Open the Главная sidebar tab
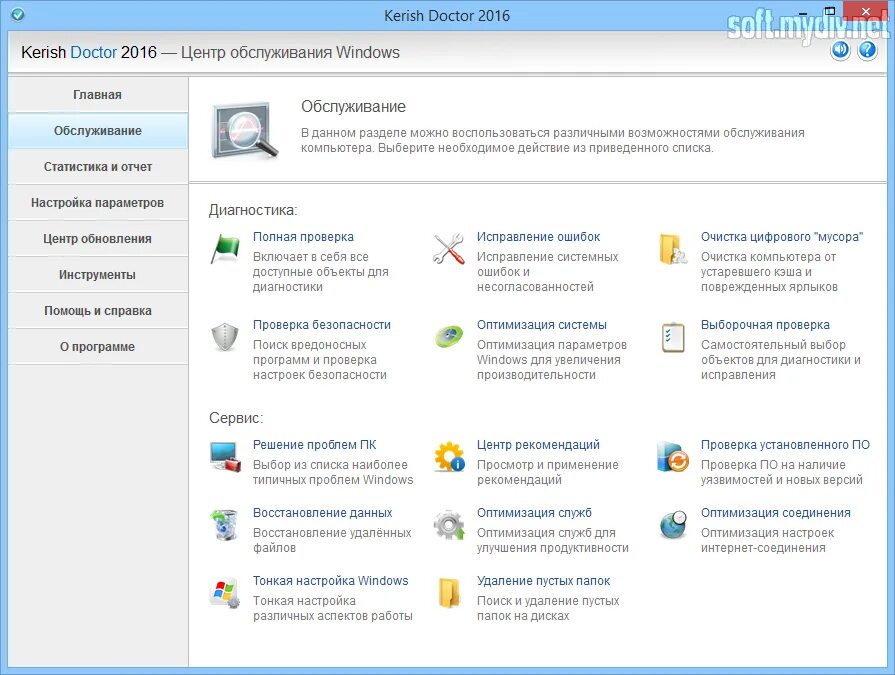This screenshot has width=895, height=675. coord(98,95)
